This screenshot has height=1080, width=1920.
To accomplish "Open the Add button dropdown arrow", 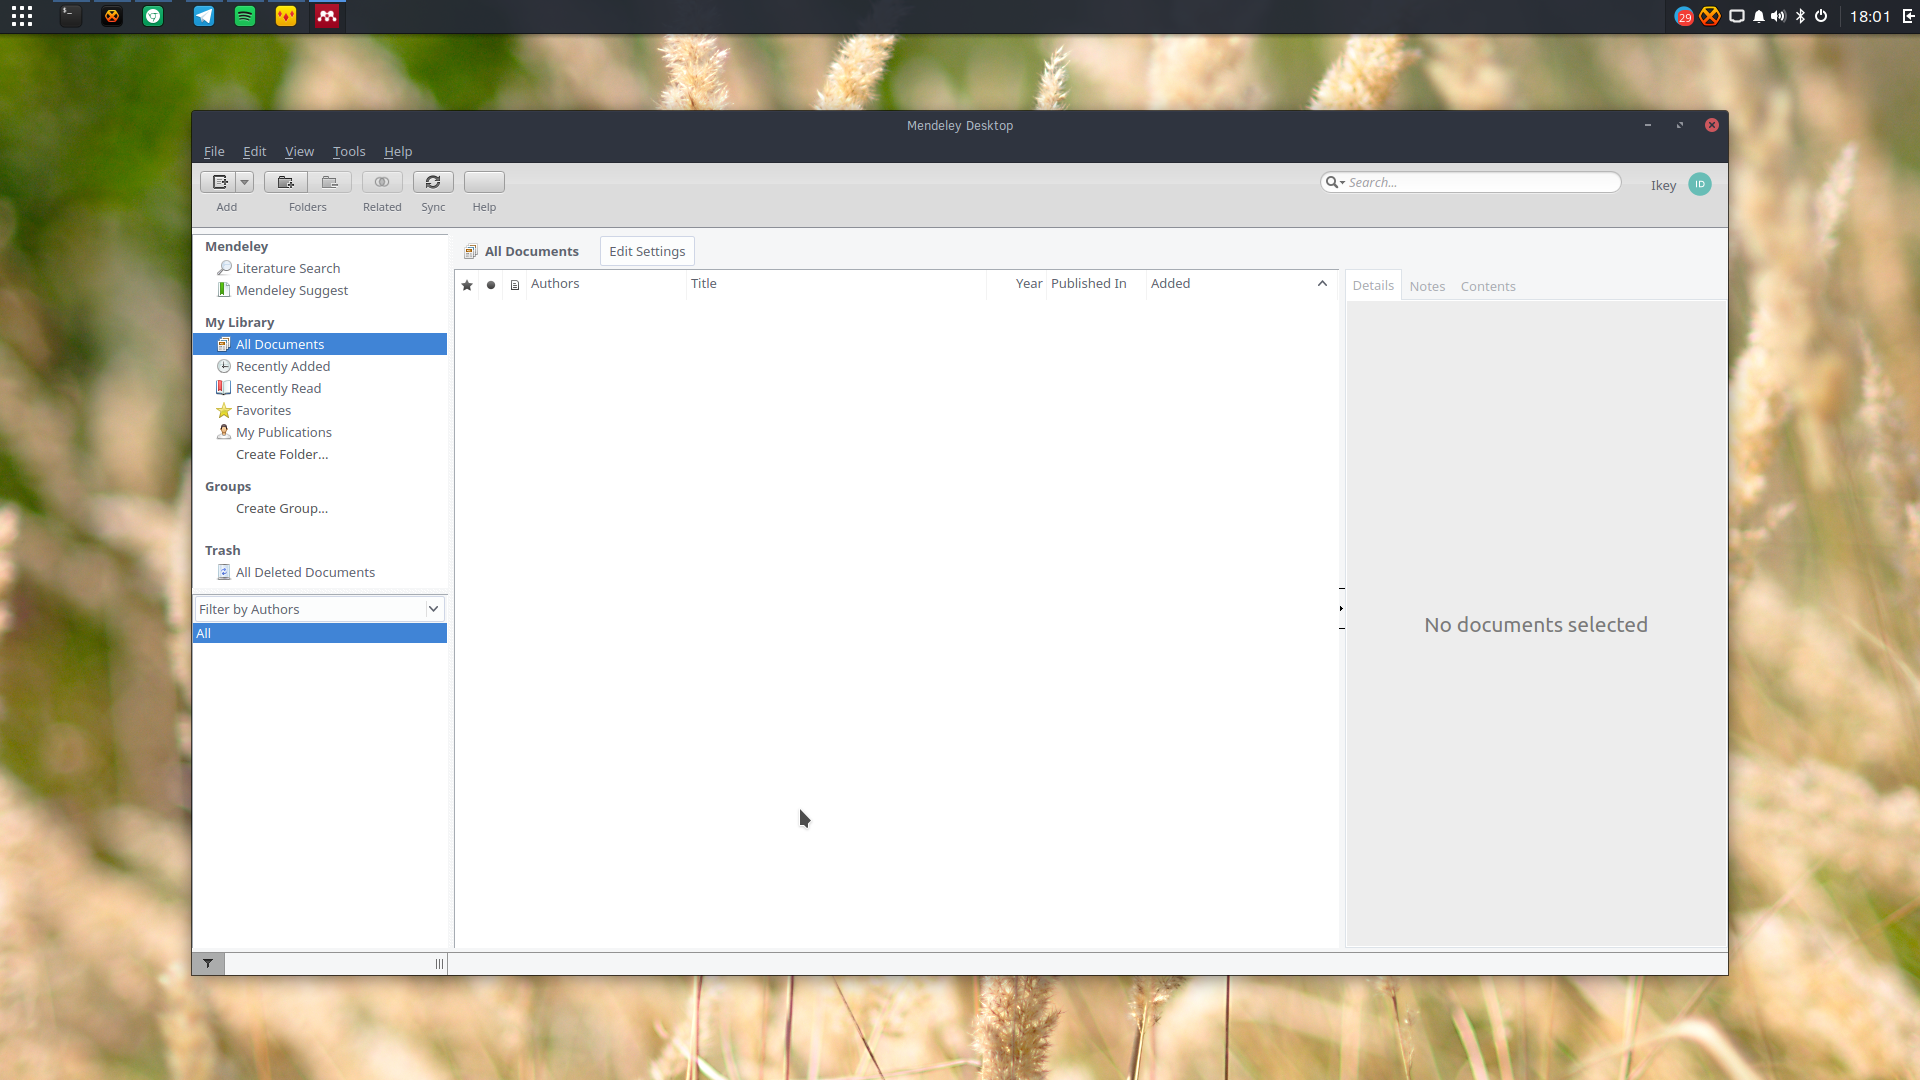I will click(245, 182).
